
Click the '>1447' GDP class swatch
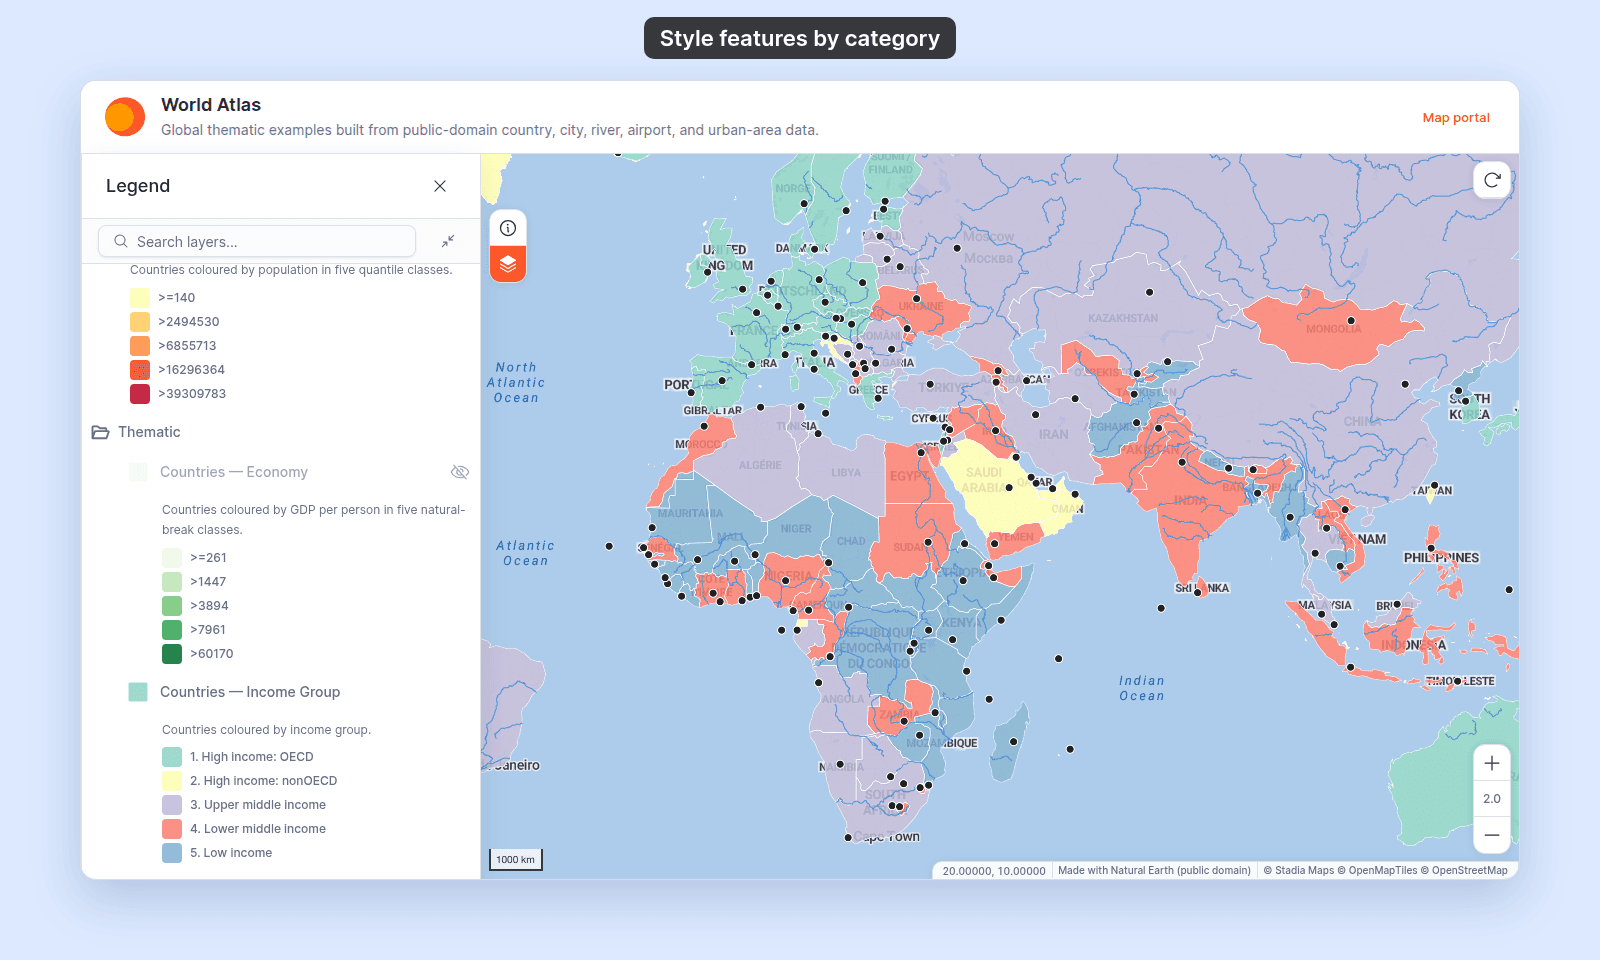(x=172, y=582)
